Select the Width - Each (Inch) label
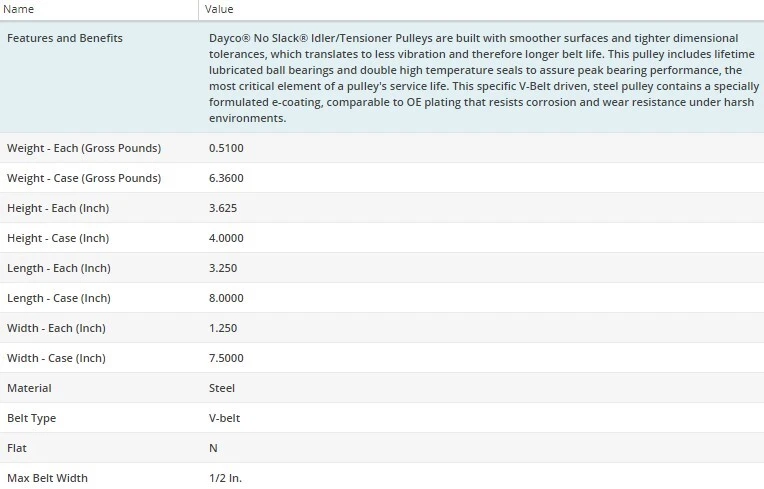 (x=56, y=328)
